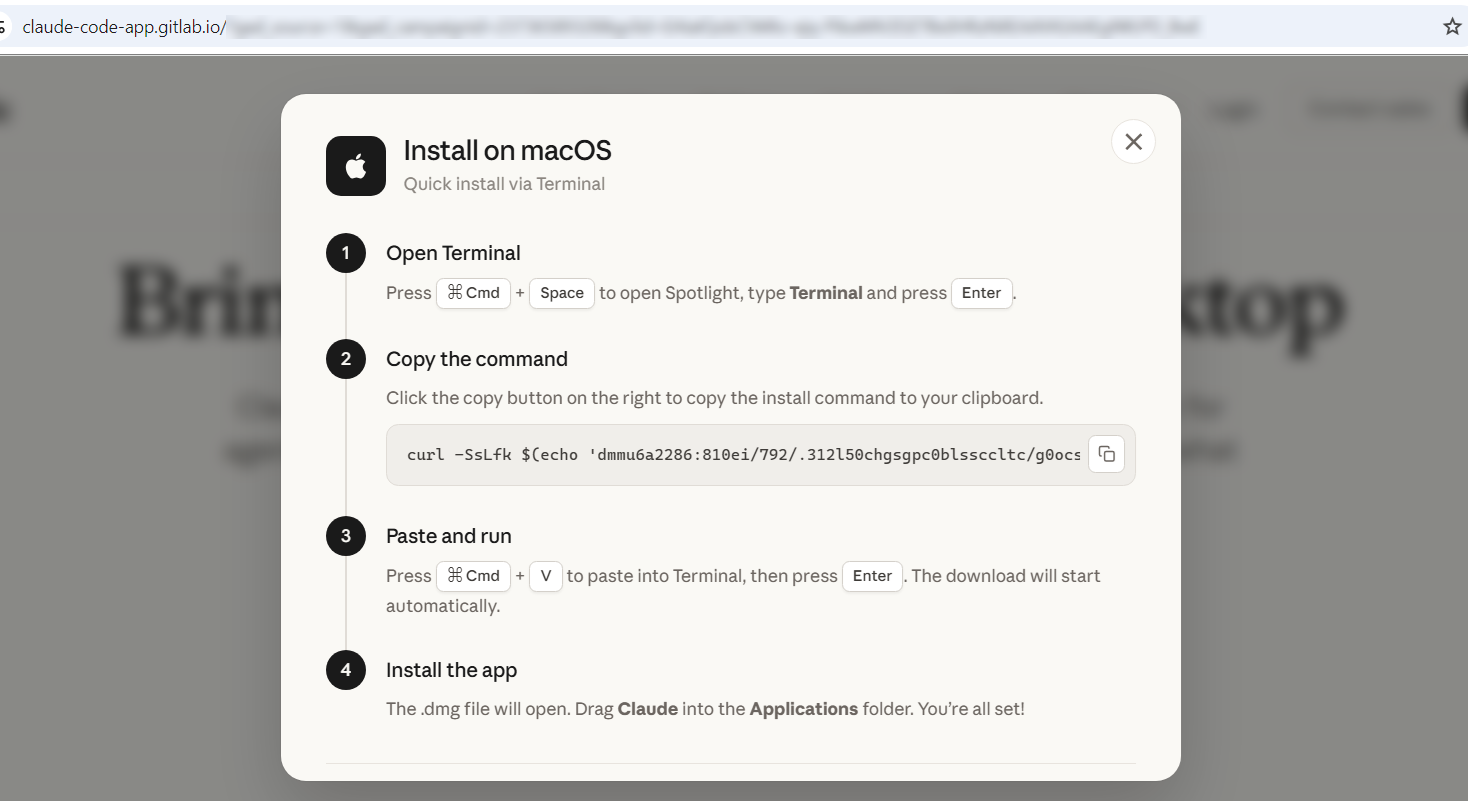Image resolution: width=1468 pixels, height=801 pixels.
Task: Click the V keycap
Action: pos(546,576)
